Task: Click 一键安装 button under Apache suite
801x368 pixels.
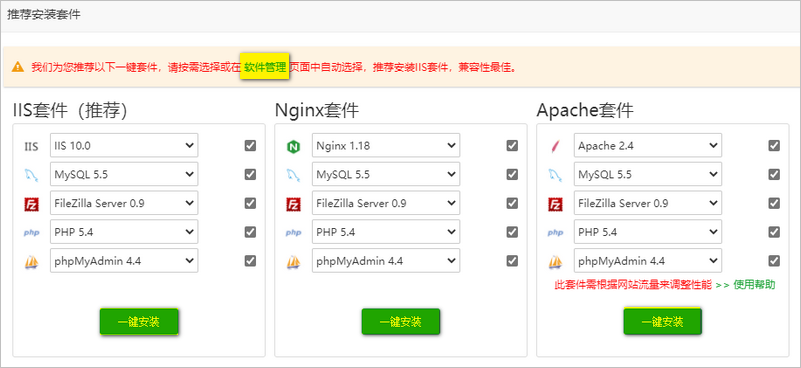Action: click(x=663, y=321)
